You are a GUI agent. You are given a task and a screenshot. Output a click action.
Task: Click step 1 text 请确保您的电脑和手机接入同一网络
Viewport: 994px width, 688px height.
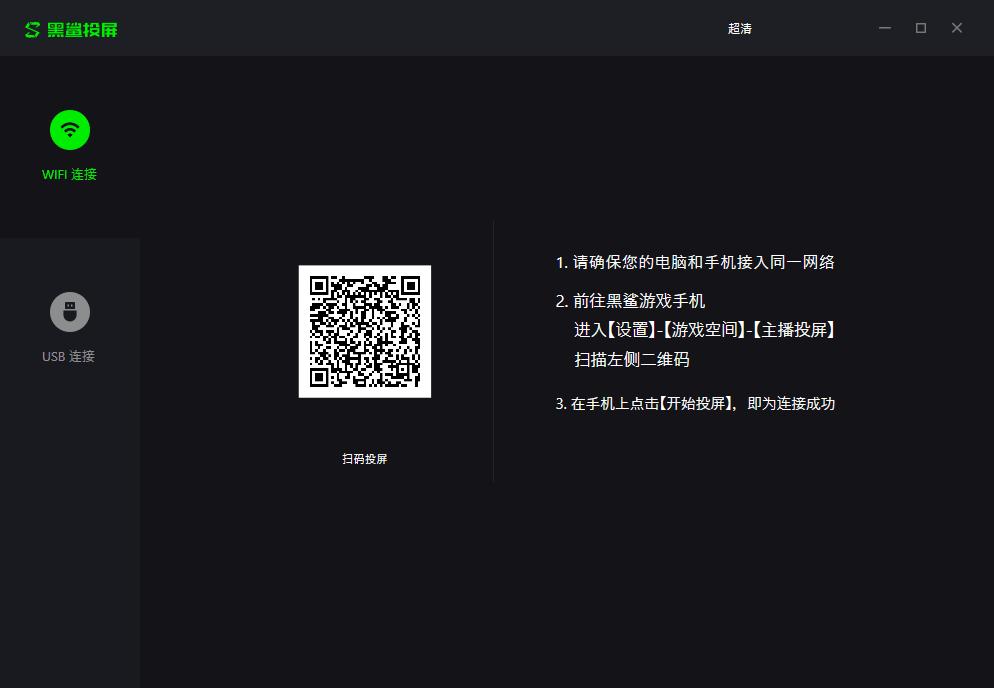[x=695, y=262]
